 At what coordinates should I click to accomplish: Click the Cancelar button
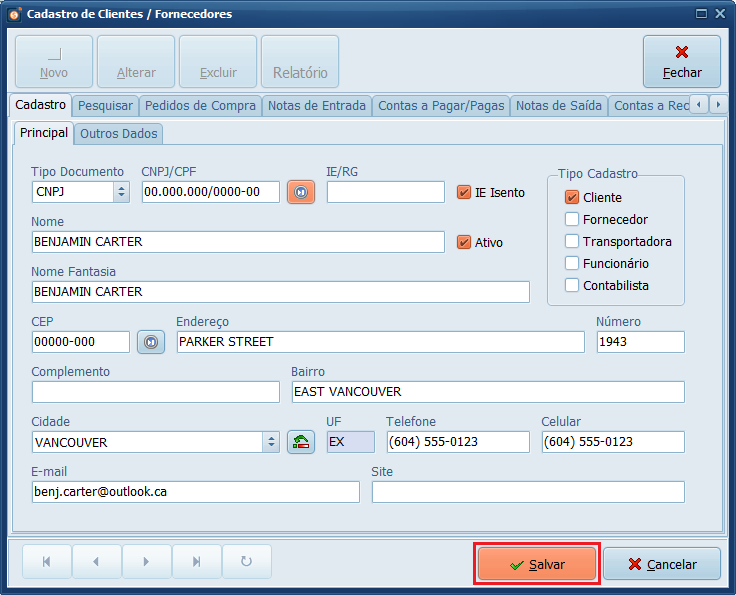tap(662, 564)
